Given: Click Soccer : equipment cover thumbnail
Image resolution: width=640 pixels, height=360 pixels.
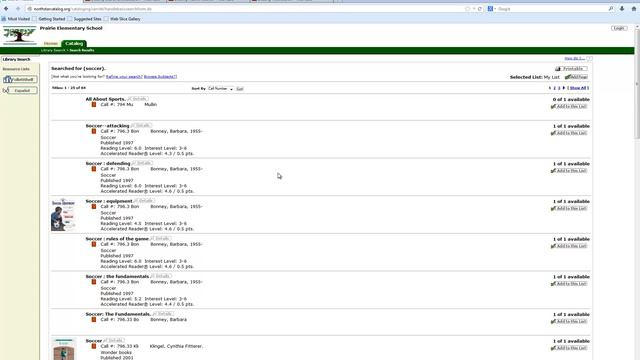Looking at the screenshot, I should [x=63, y=215].
